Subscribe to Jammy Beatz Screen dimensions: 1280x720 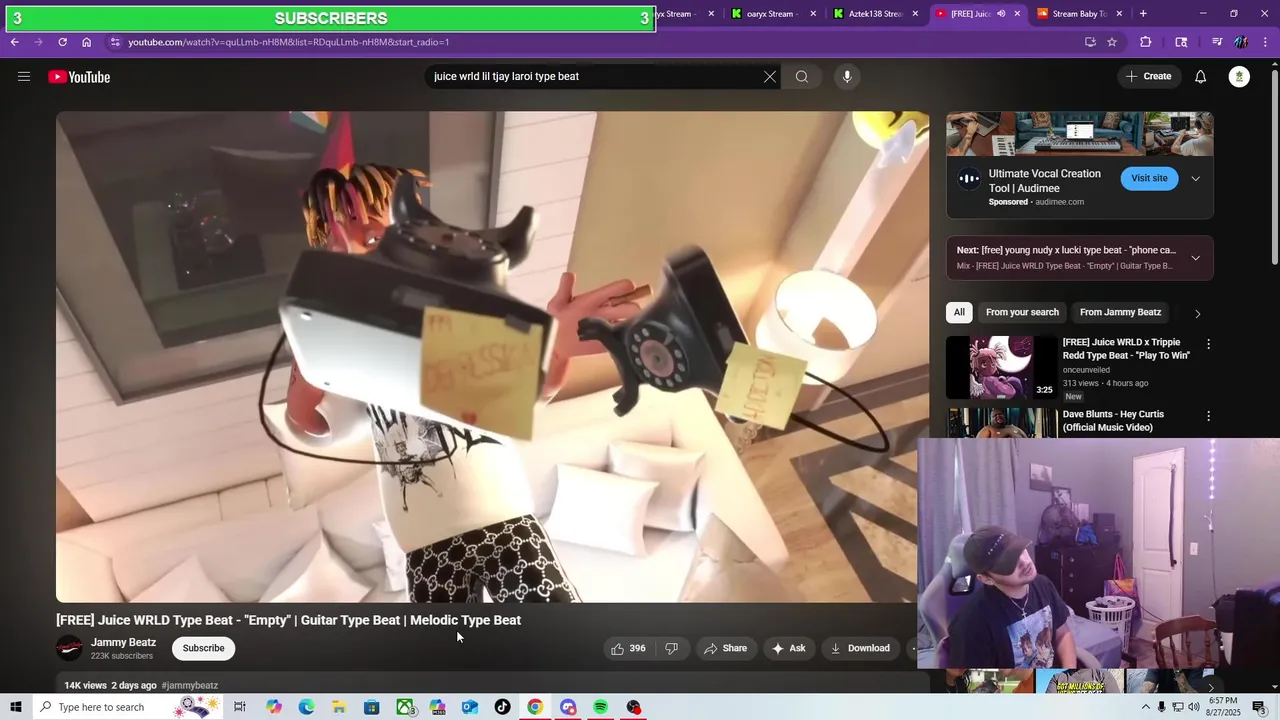click(x=203, y=648)
